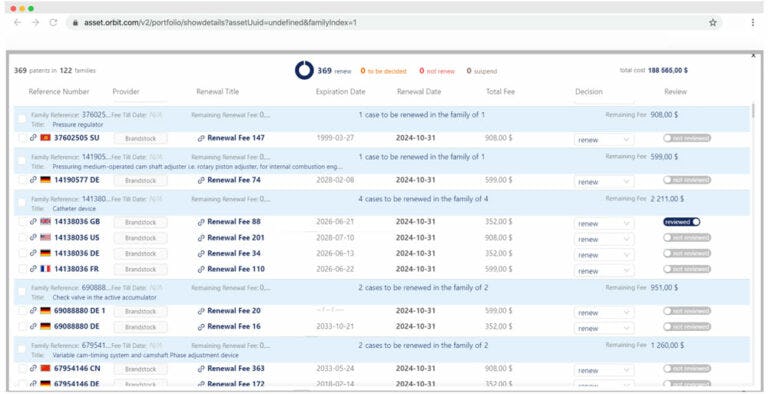This screenshot has height=394, width=768.
Task: Reload the page with refresh icon
Action: 53,23
